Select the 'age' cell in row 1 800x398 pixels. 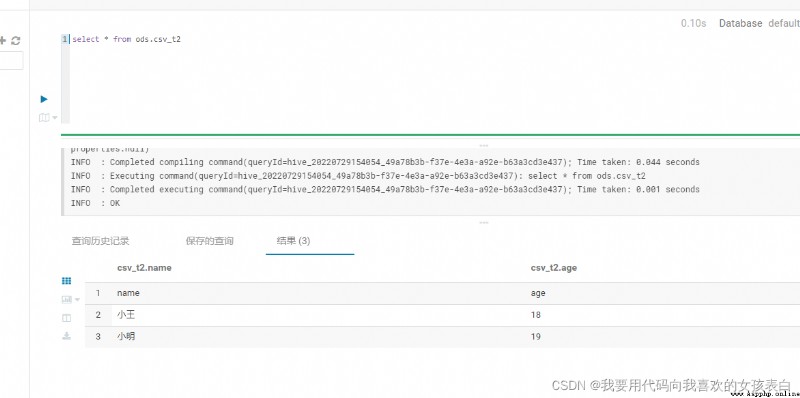(x=538, y=293)
